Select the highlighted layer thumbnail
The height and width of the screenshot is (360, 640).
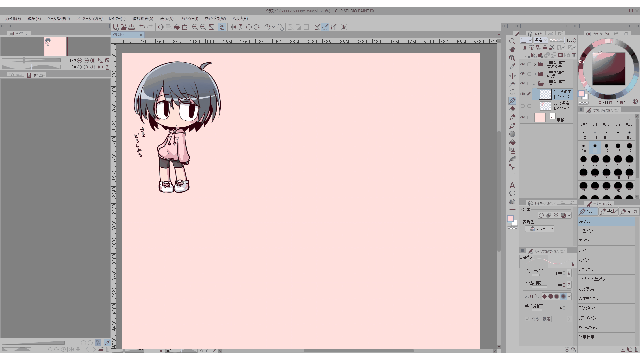(x=545, y=94)
